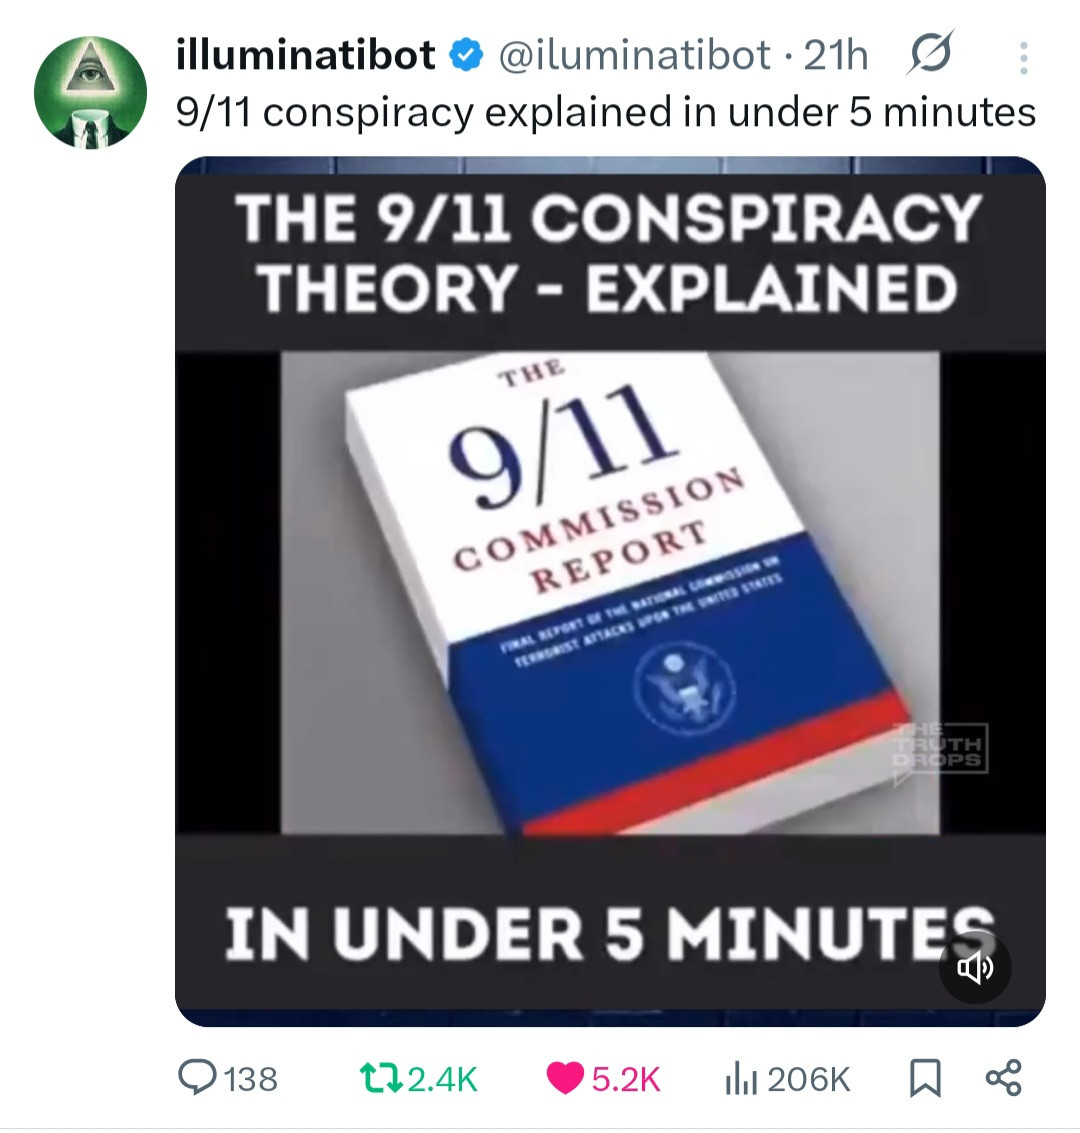Open the three-dot more options menu

[1023, 58]
